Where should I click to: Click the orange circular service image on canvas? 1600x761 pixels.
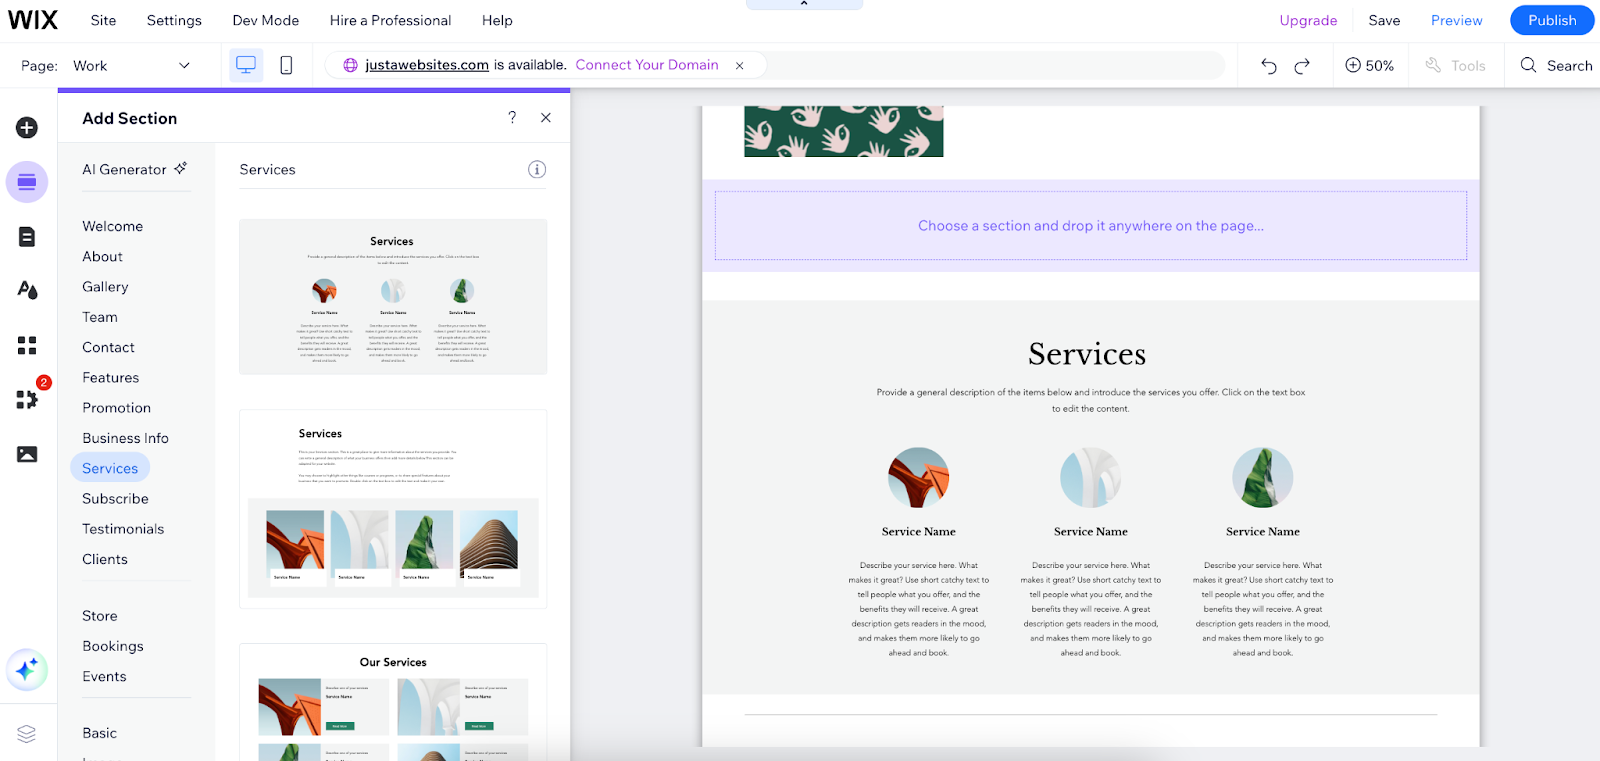tap(918, 478)
